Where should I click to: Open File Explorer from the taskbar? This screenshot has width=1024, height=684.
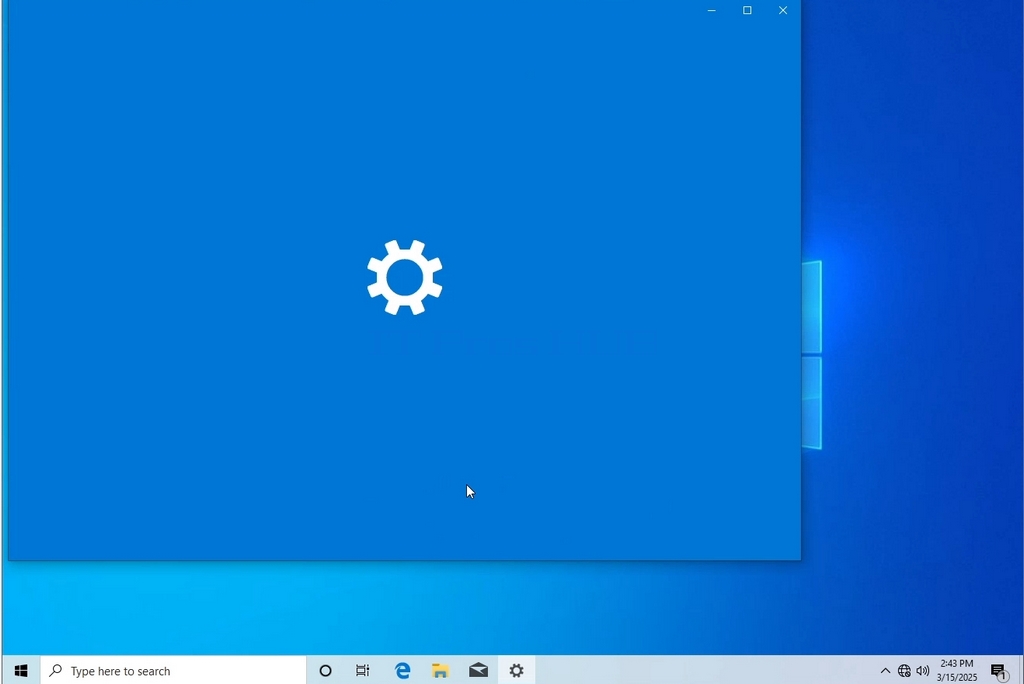[x=440, y=670]
